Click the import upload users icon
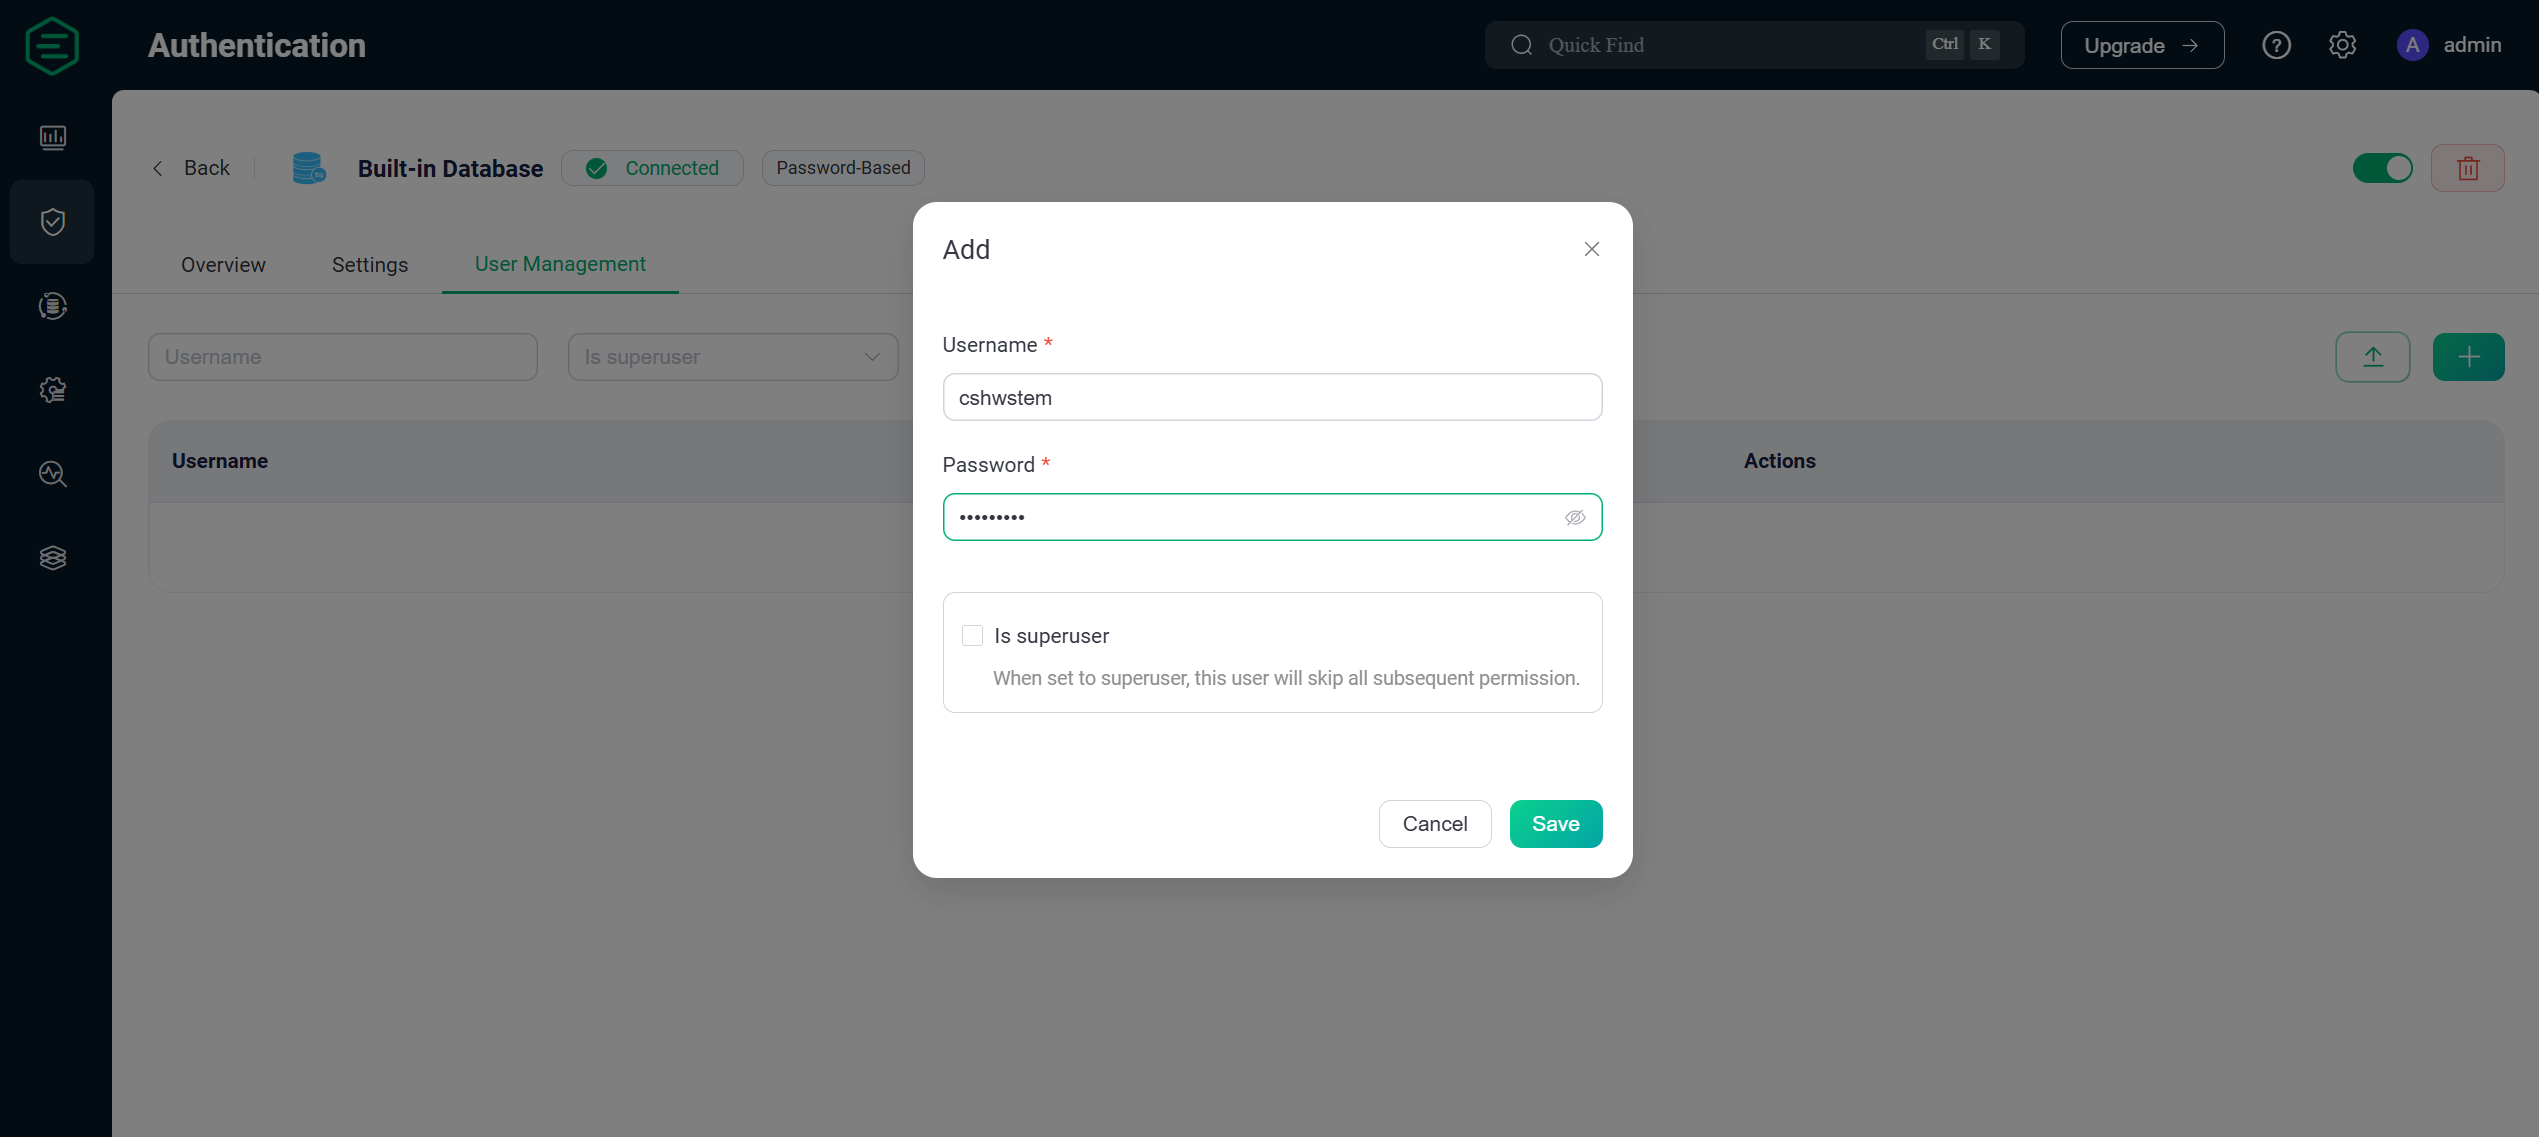 (2372, 357)
